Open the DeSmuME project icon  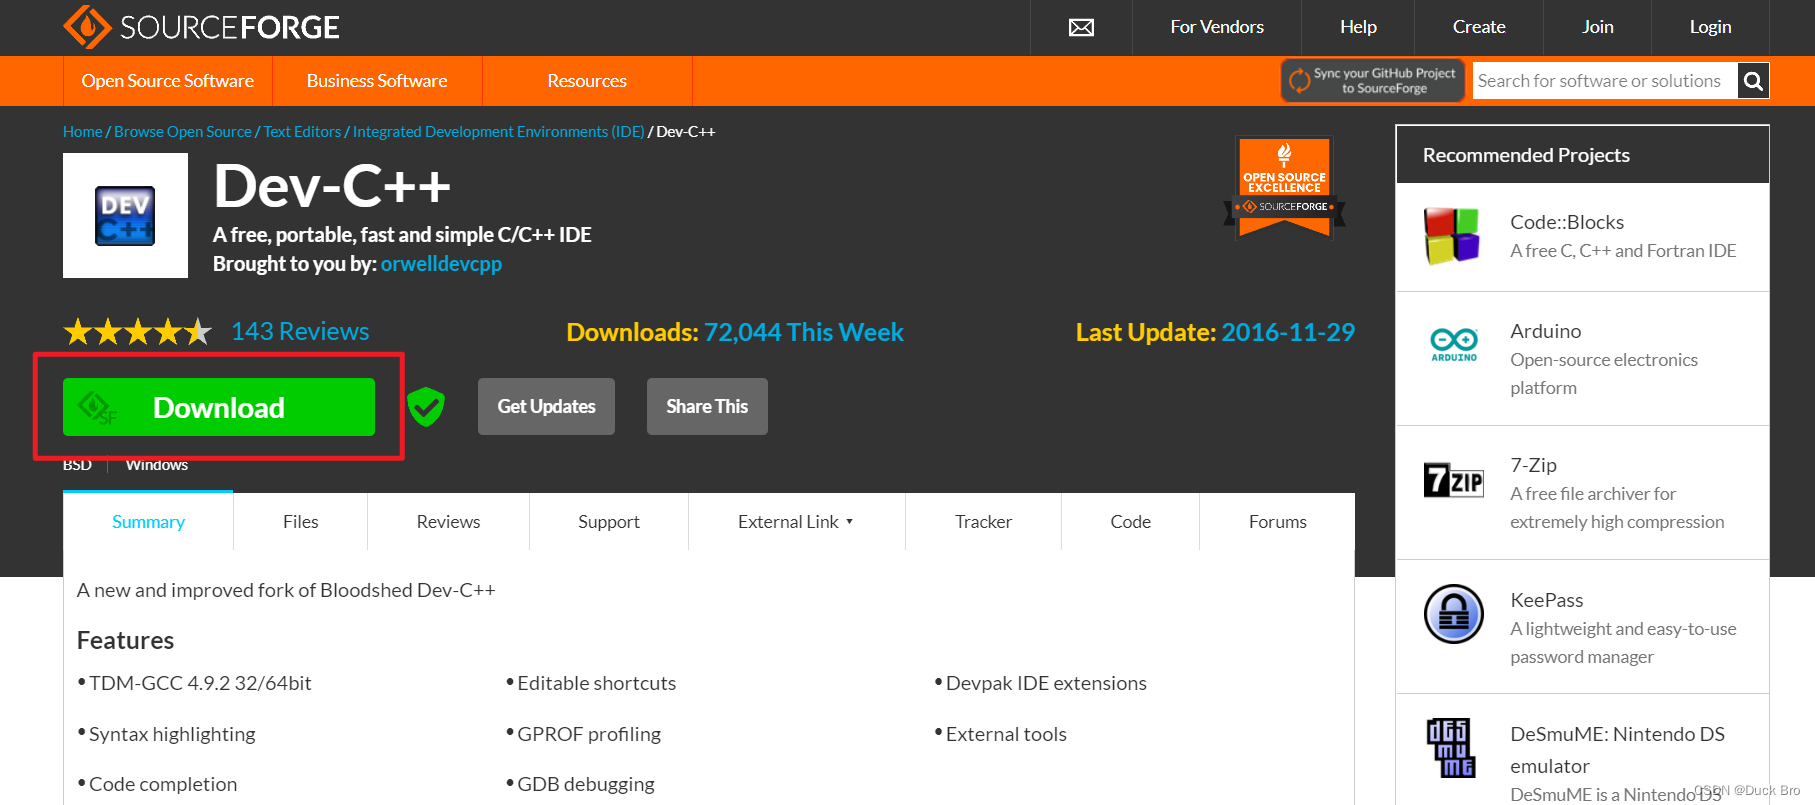tap(1451, 748)
